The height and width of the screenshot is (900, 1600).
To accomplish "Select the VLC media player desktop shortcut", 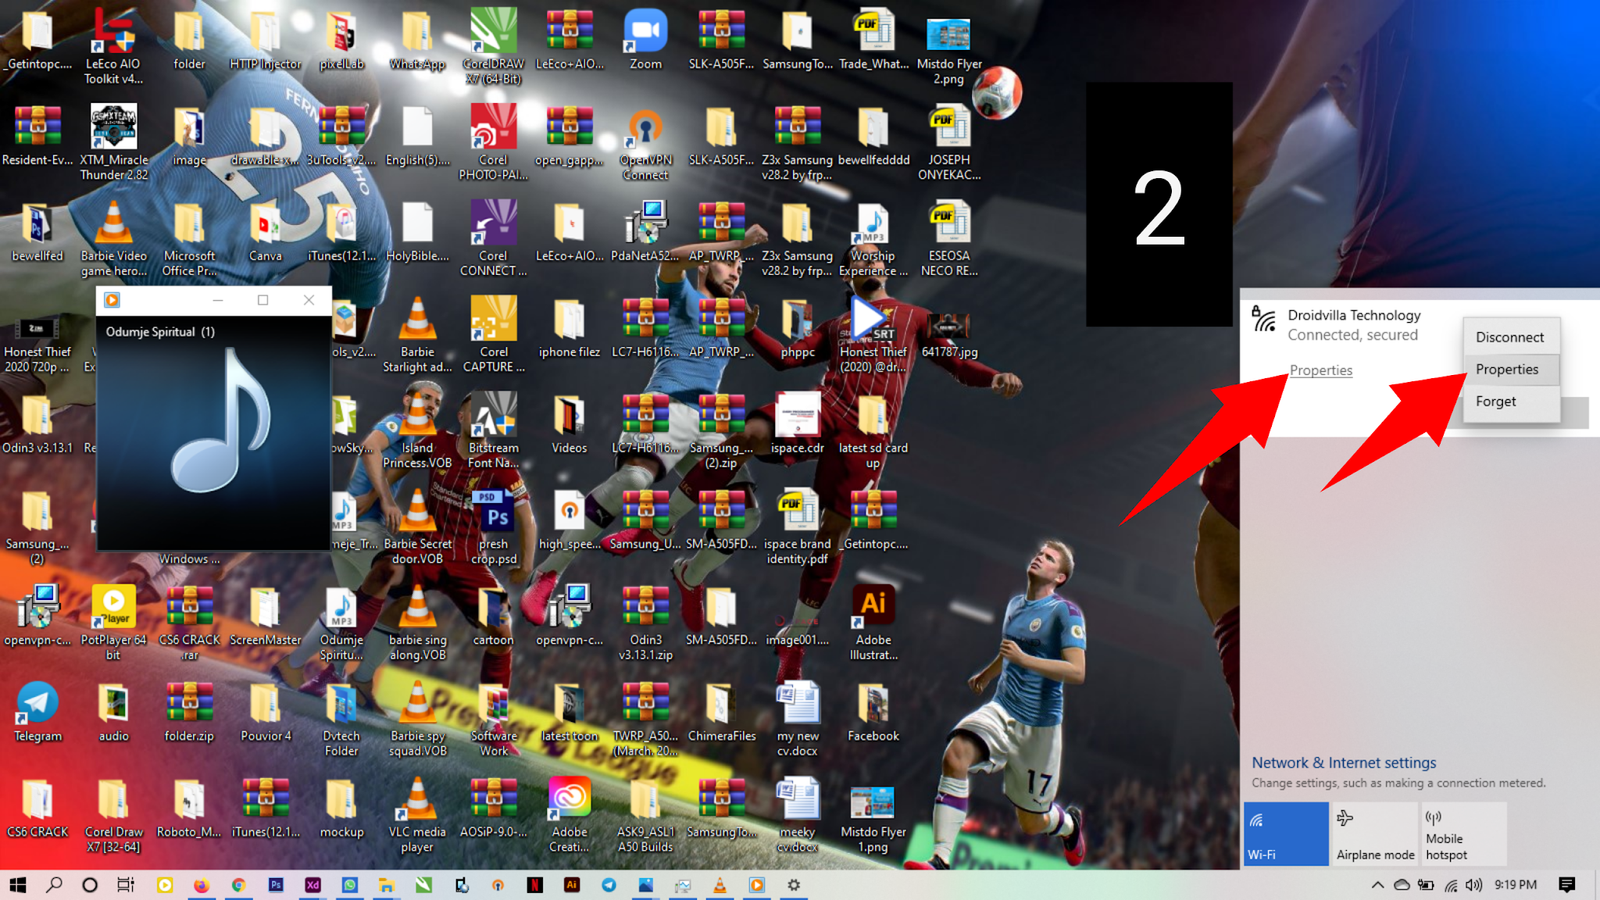I will [417, 815].
